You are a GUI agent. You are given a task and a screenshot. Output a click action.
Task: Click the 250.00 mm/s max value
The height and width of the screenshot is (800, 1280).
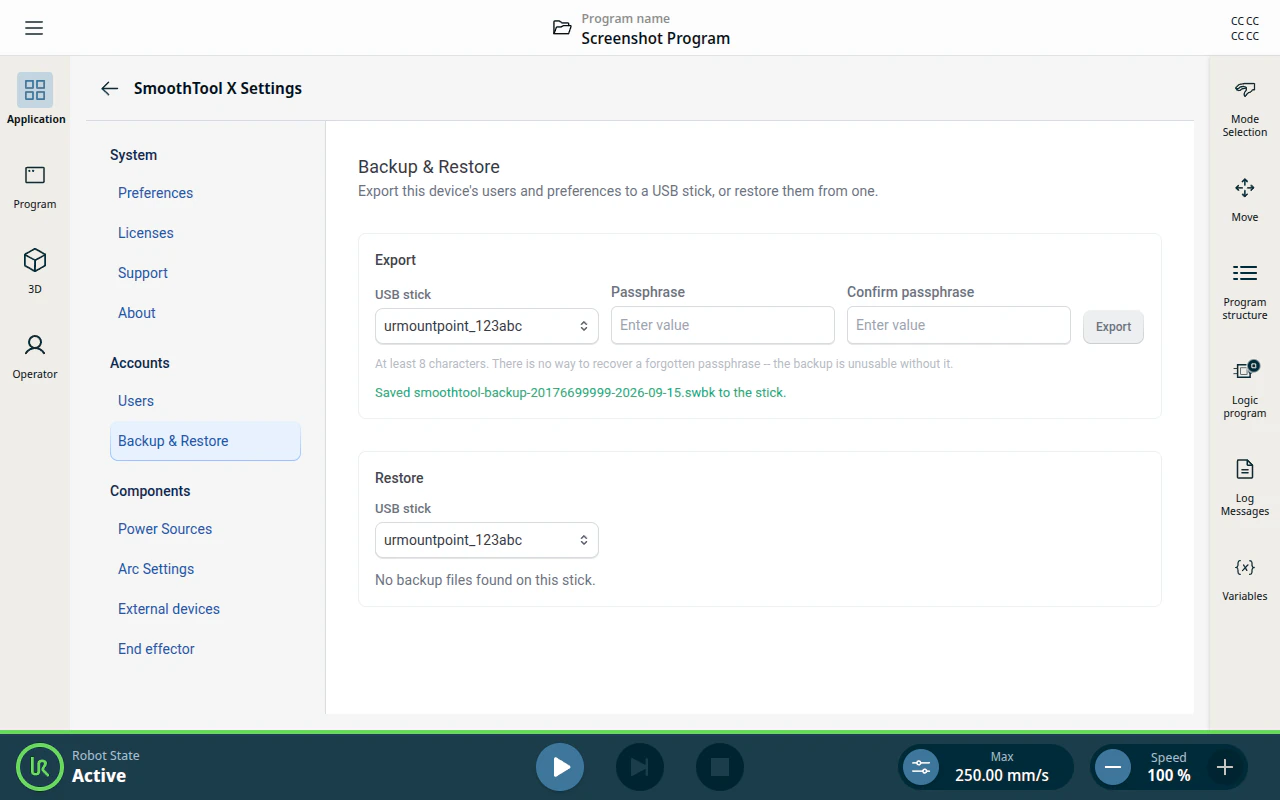[x=1002, y=775]
